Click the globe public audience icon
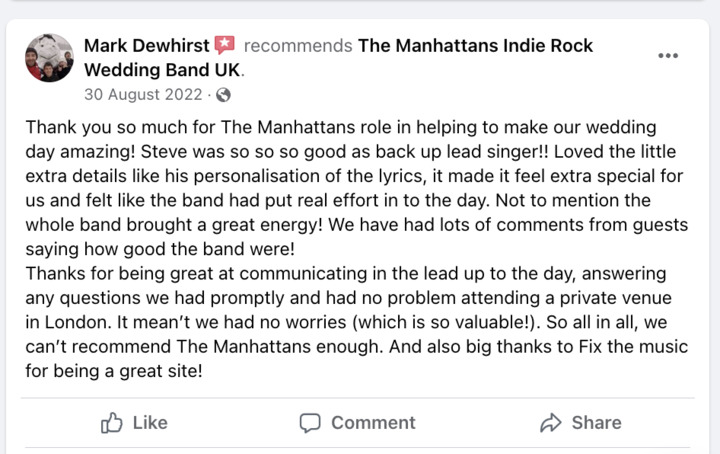720x454 pixels. click(x=223, y=95)
